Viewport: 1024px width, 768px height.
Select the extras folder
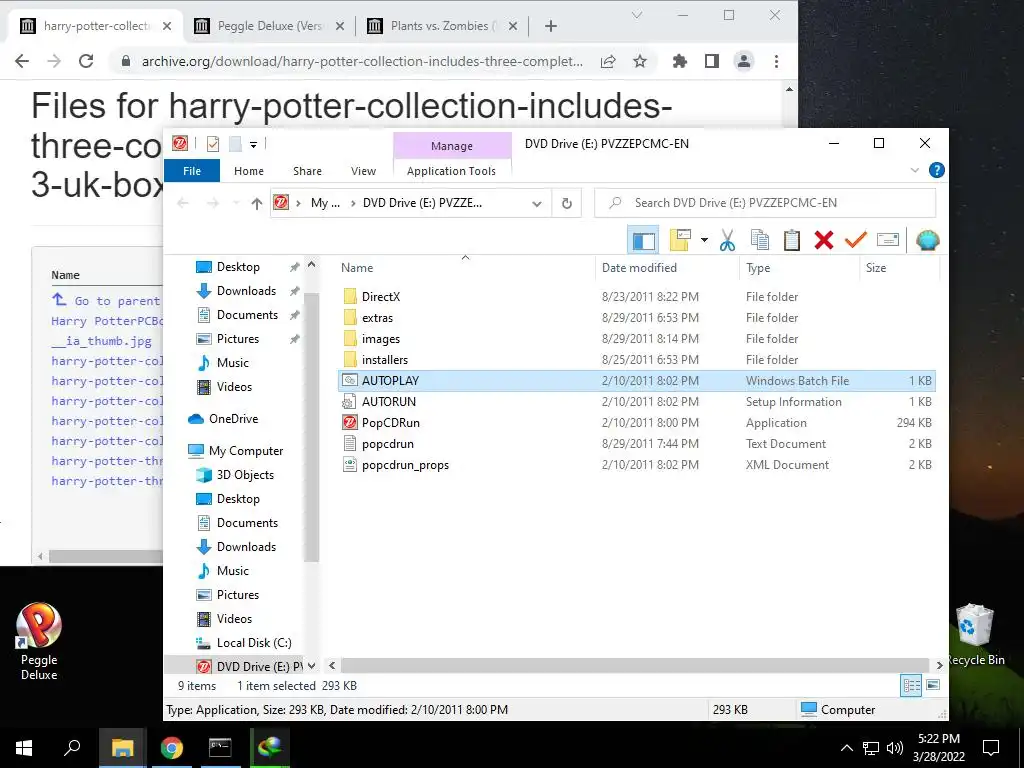click(377, 318)
